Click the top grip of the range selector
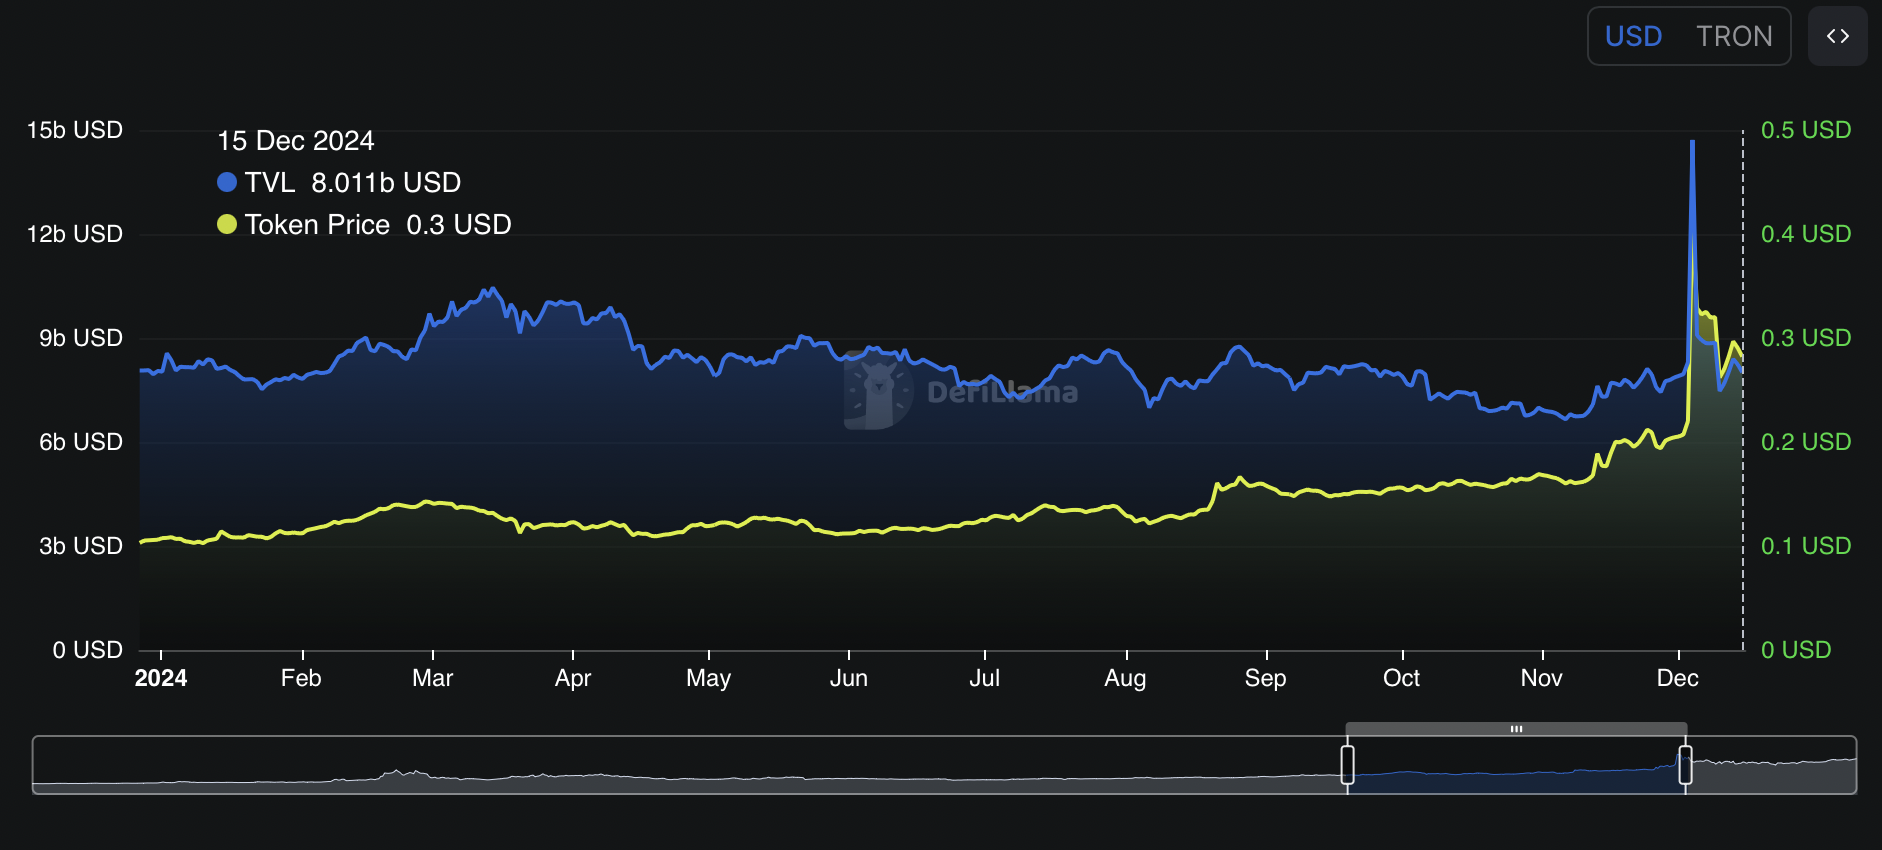This screenshot has height=850, width=1882. pos(1516,729)
